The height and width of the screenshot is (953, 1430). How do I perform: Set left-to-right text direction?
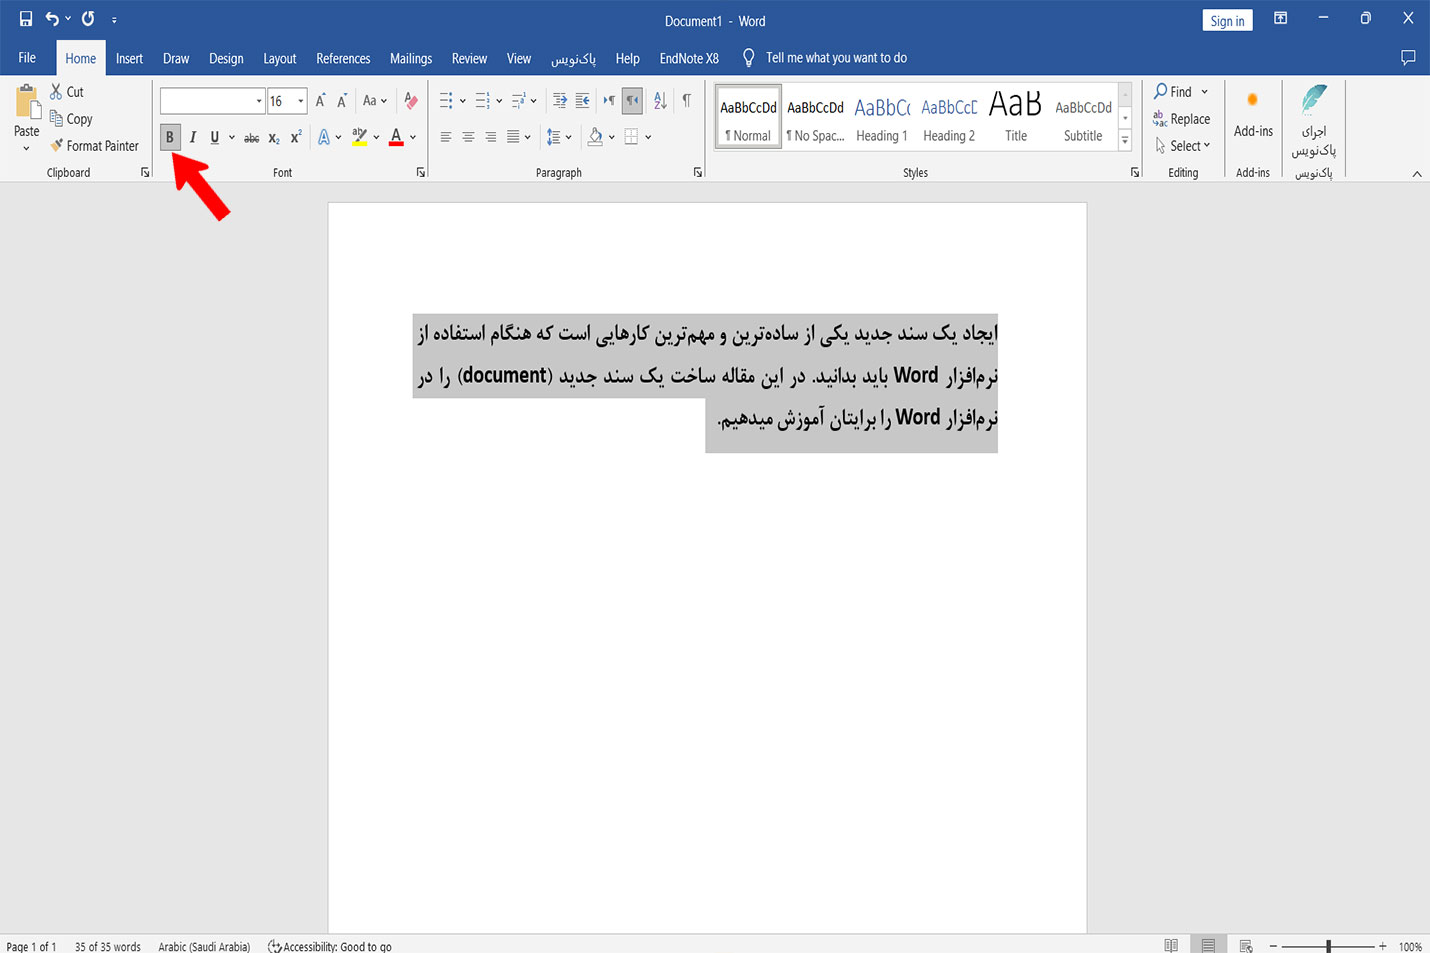609,101
